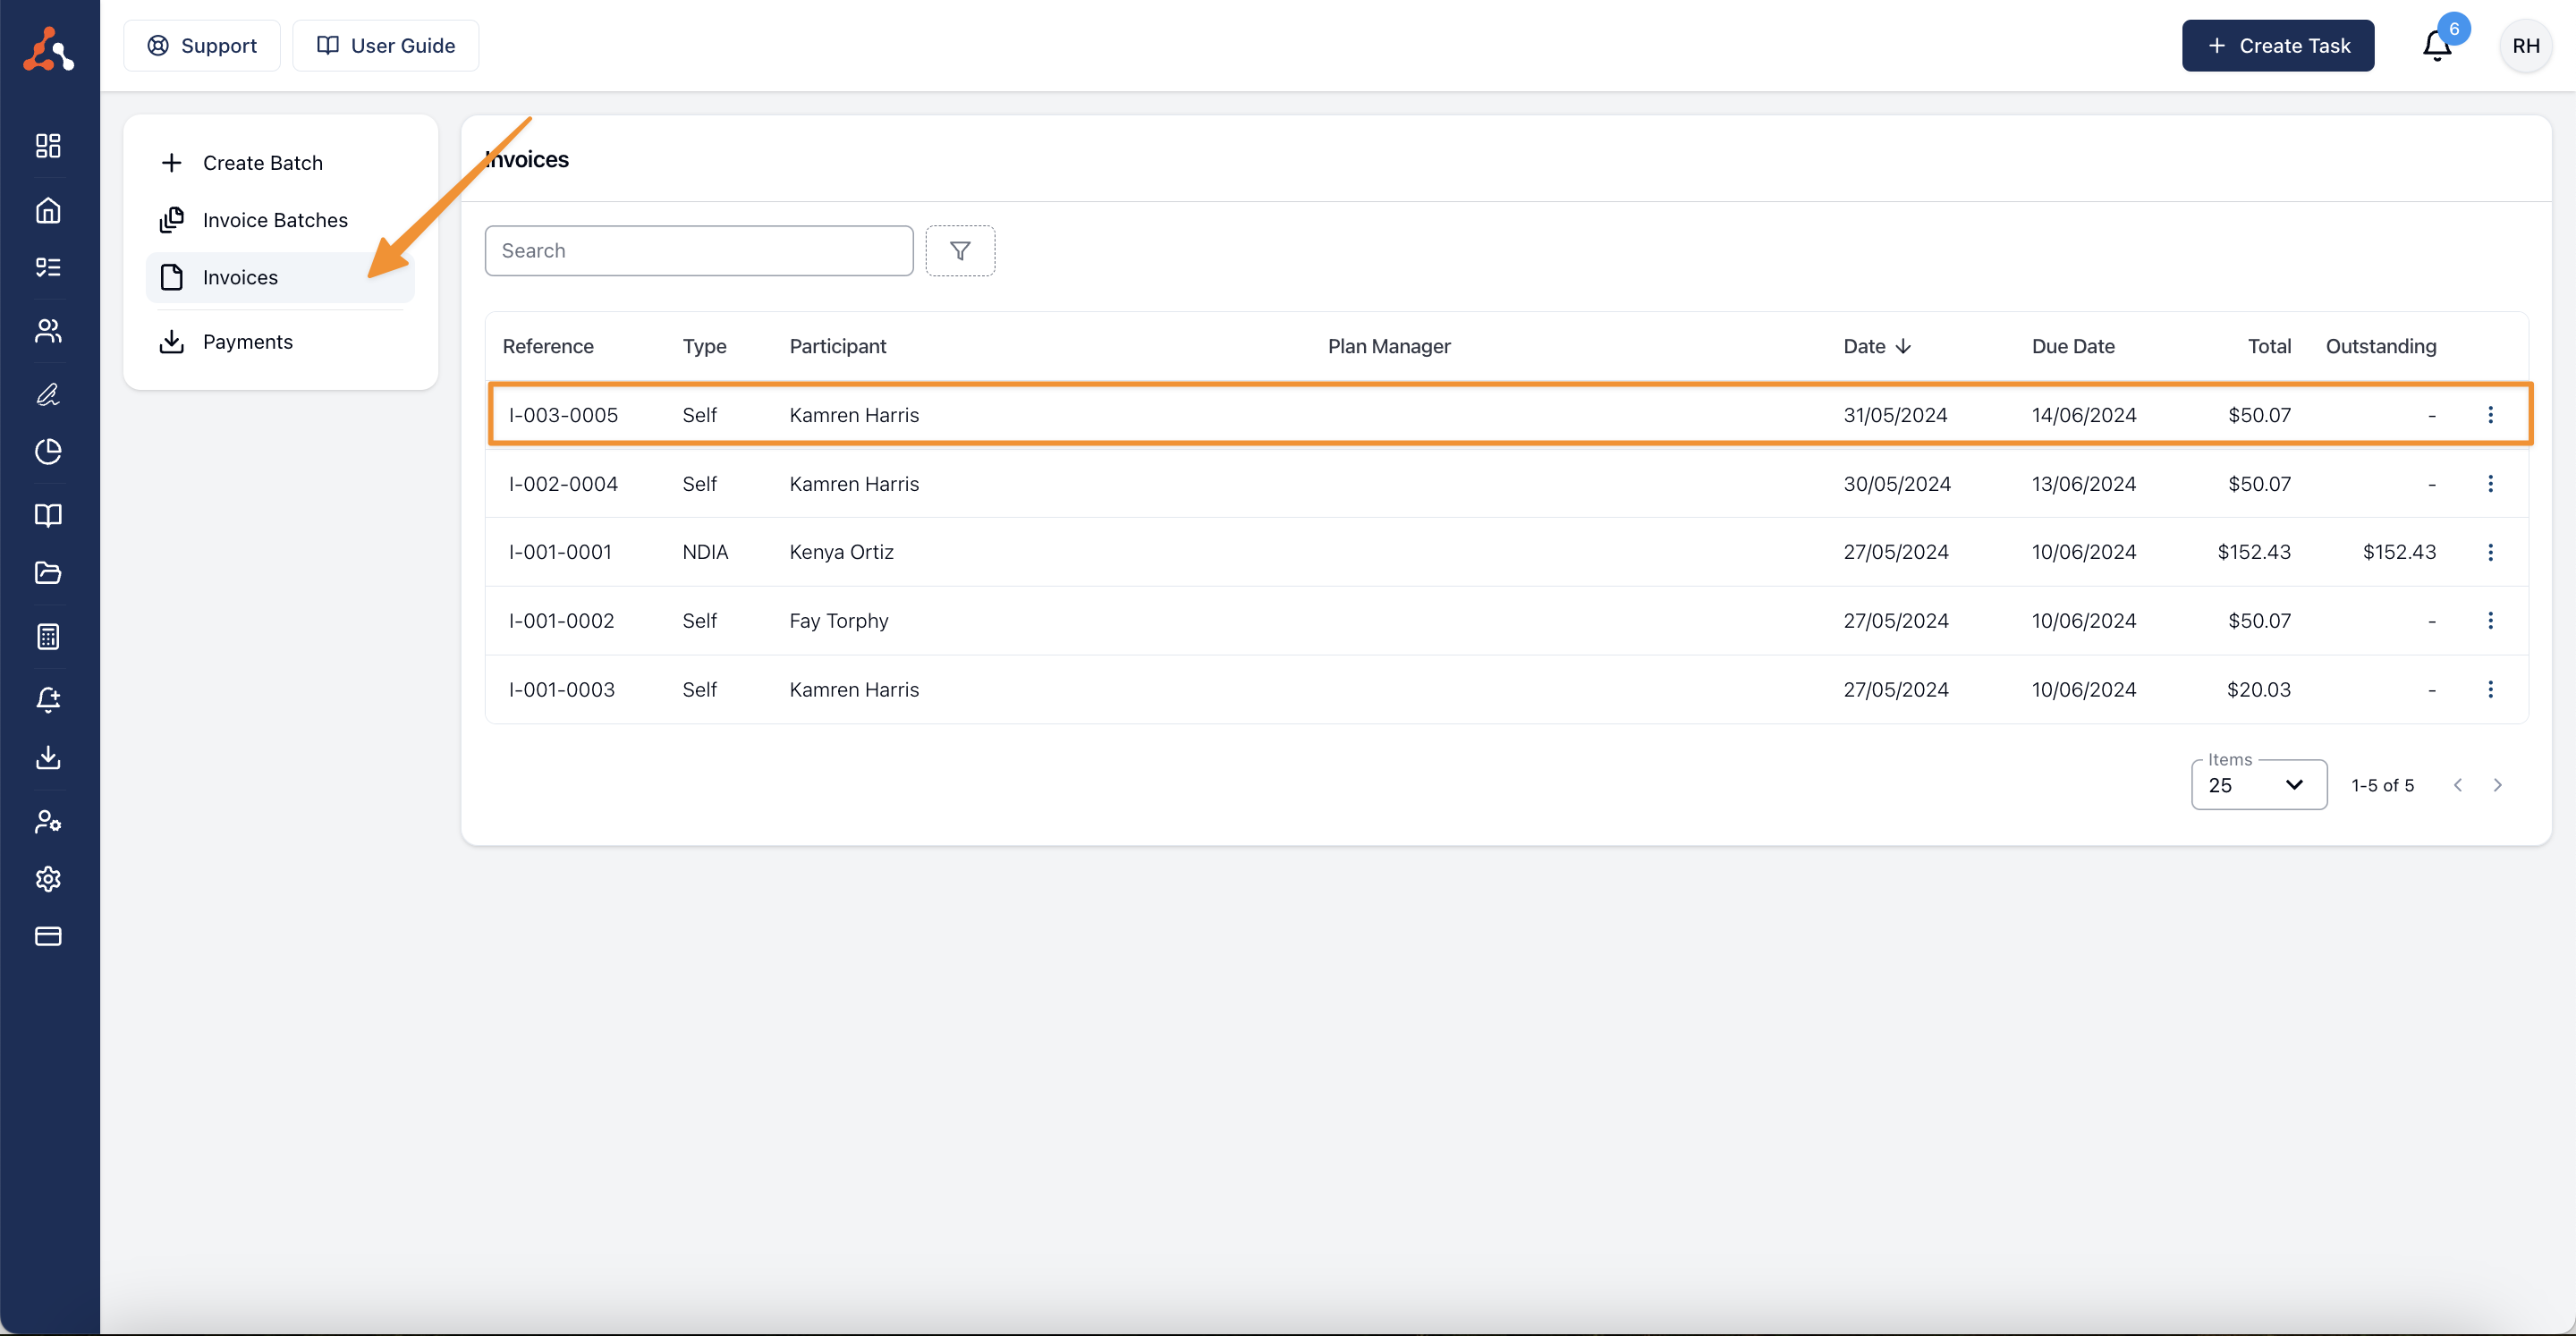Open row actions for invoice I-003-0005
The image size is (2576, 1336).
2490,414
